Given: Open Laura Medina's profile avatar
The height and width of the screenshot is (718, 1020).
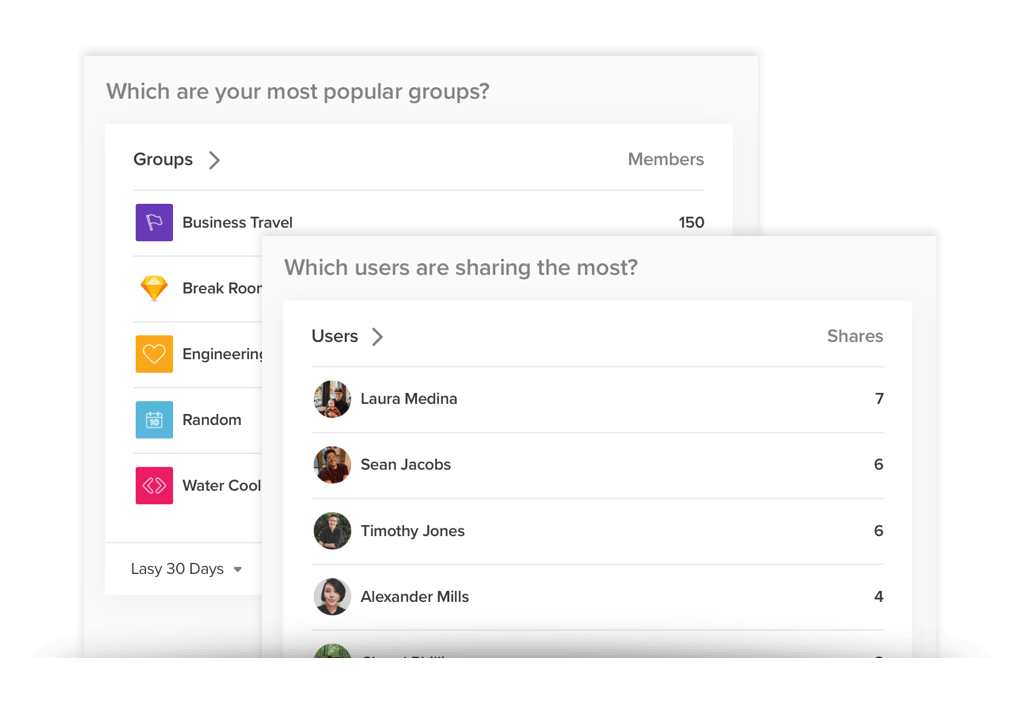Looking at the screenshot, I should 332,399.
